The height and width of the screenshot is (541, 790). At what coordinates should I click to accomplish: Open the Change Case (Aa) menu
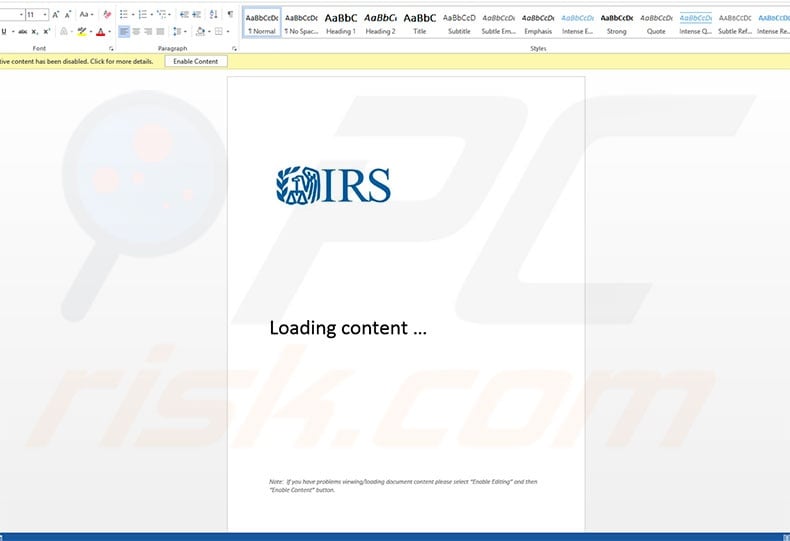point(86,15)
